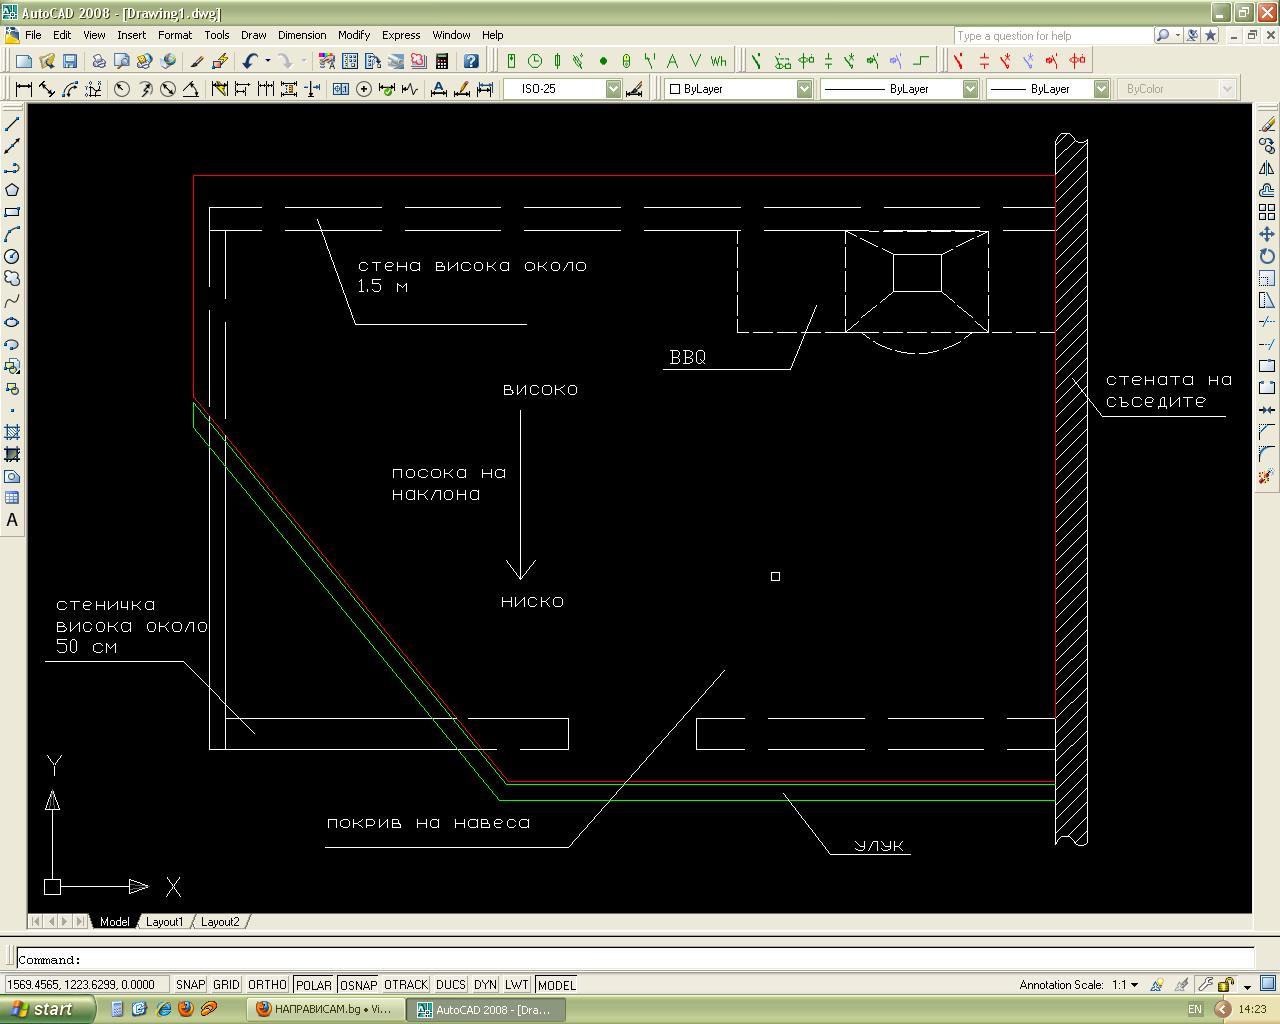
Task: Expand the ISO-25 dimension style dropdown
Action: 613,89
